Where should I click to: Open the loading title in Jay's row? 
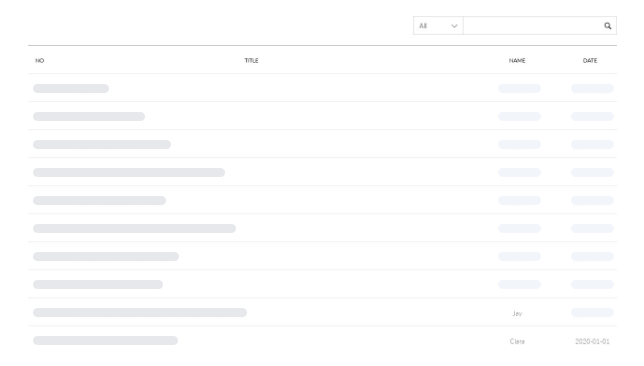[140, 313]
